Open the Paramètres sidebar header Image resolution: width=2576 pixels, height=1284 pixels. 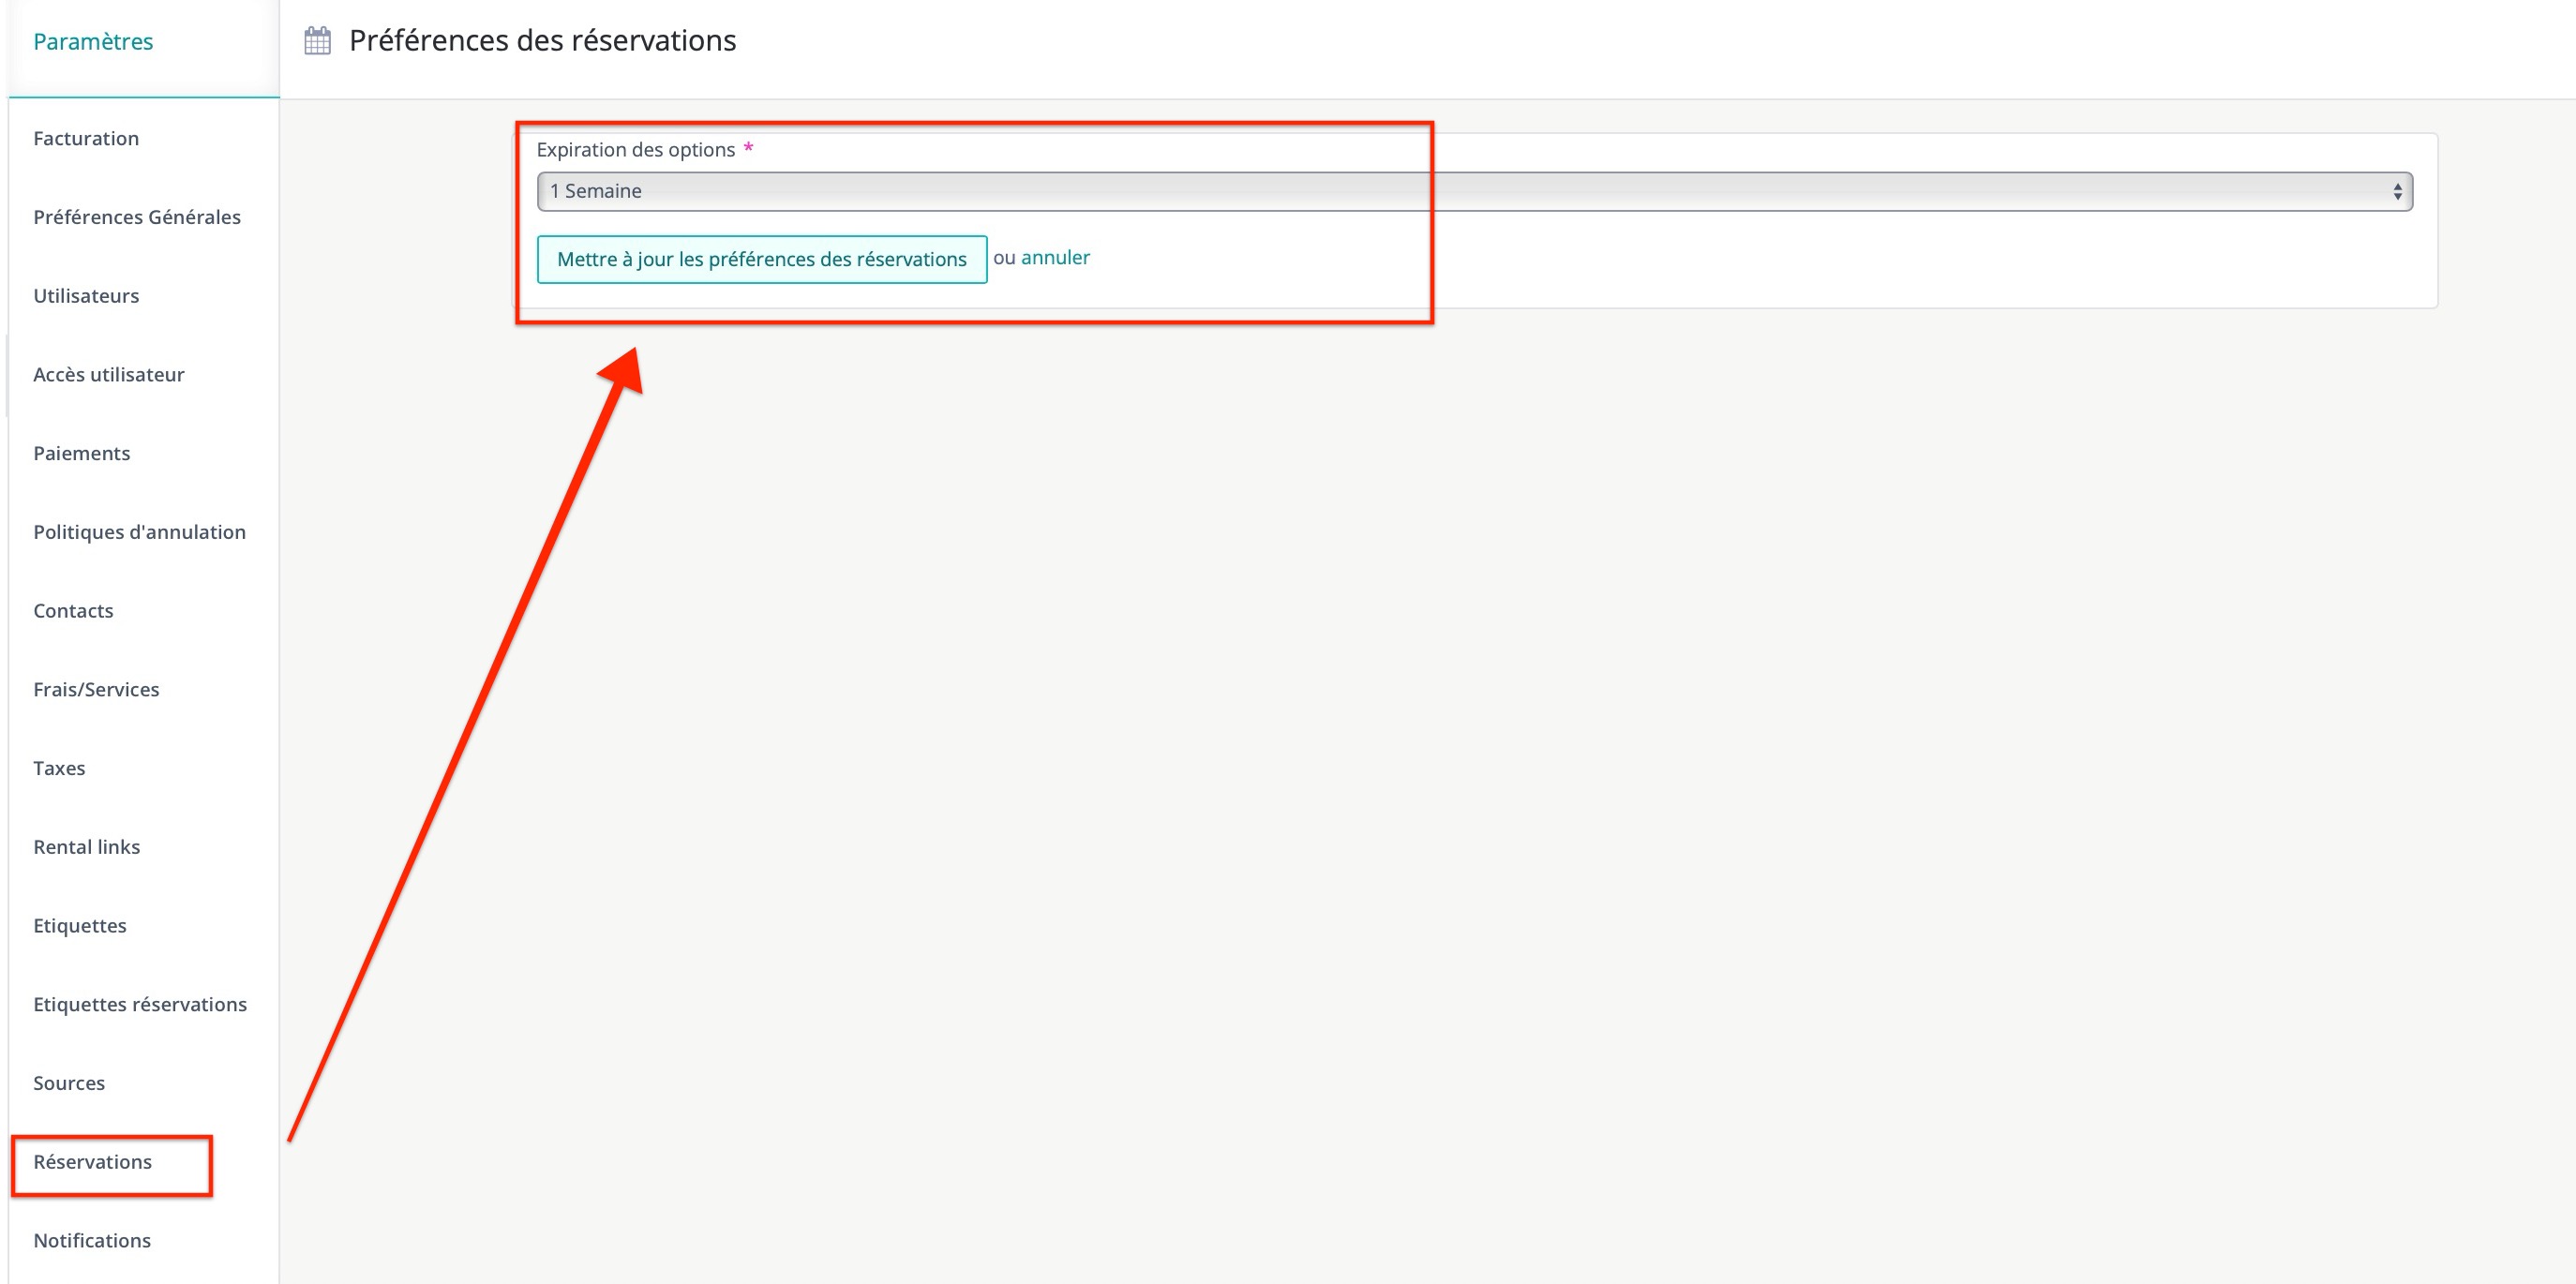click(93, 42)
